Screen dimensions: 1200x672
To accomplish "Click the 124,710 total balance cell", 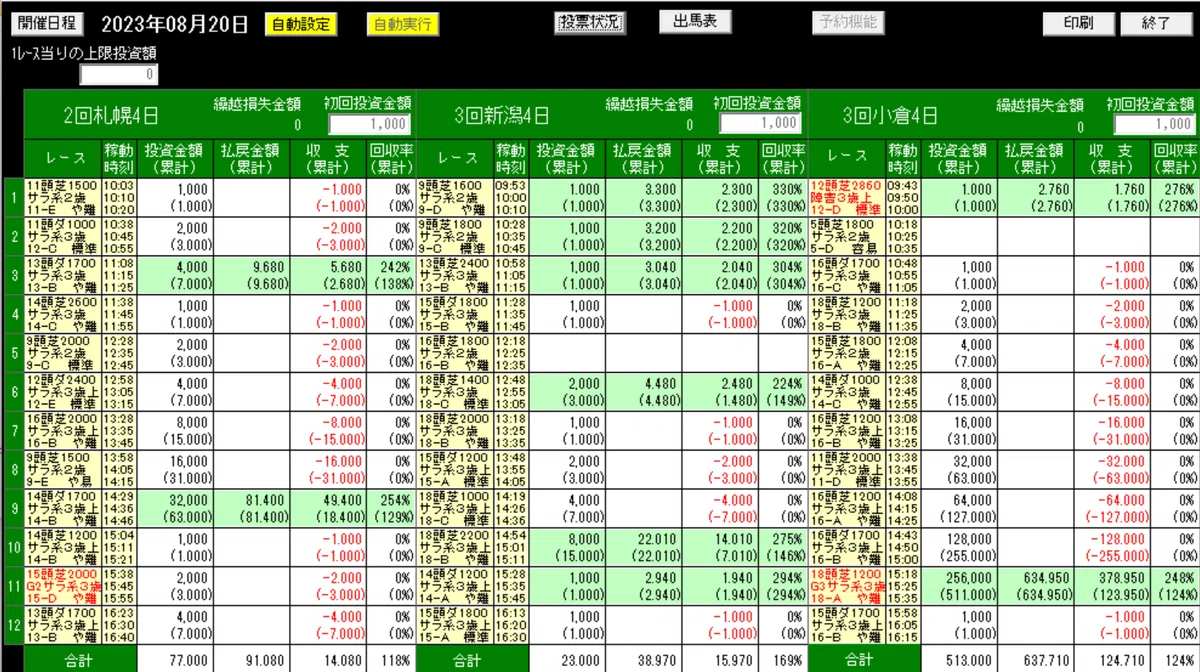I will (x=1113, y=659).
